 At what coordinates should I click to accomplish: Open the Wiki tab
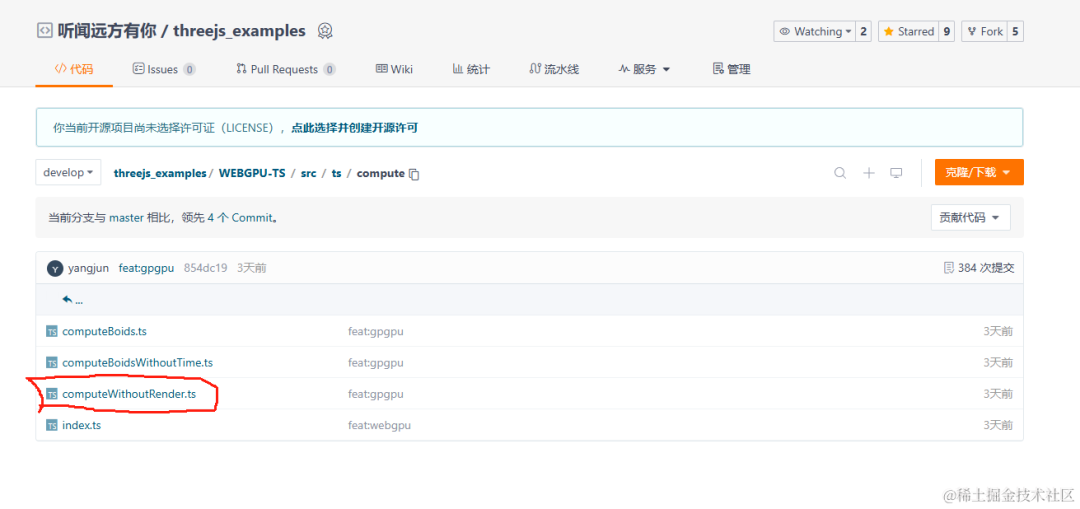(x=394, y=69)
